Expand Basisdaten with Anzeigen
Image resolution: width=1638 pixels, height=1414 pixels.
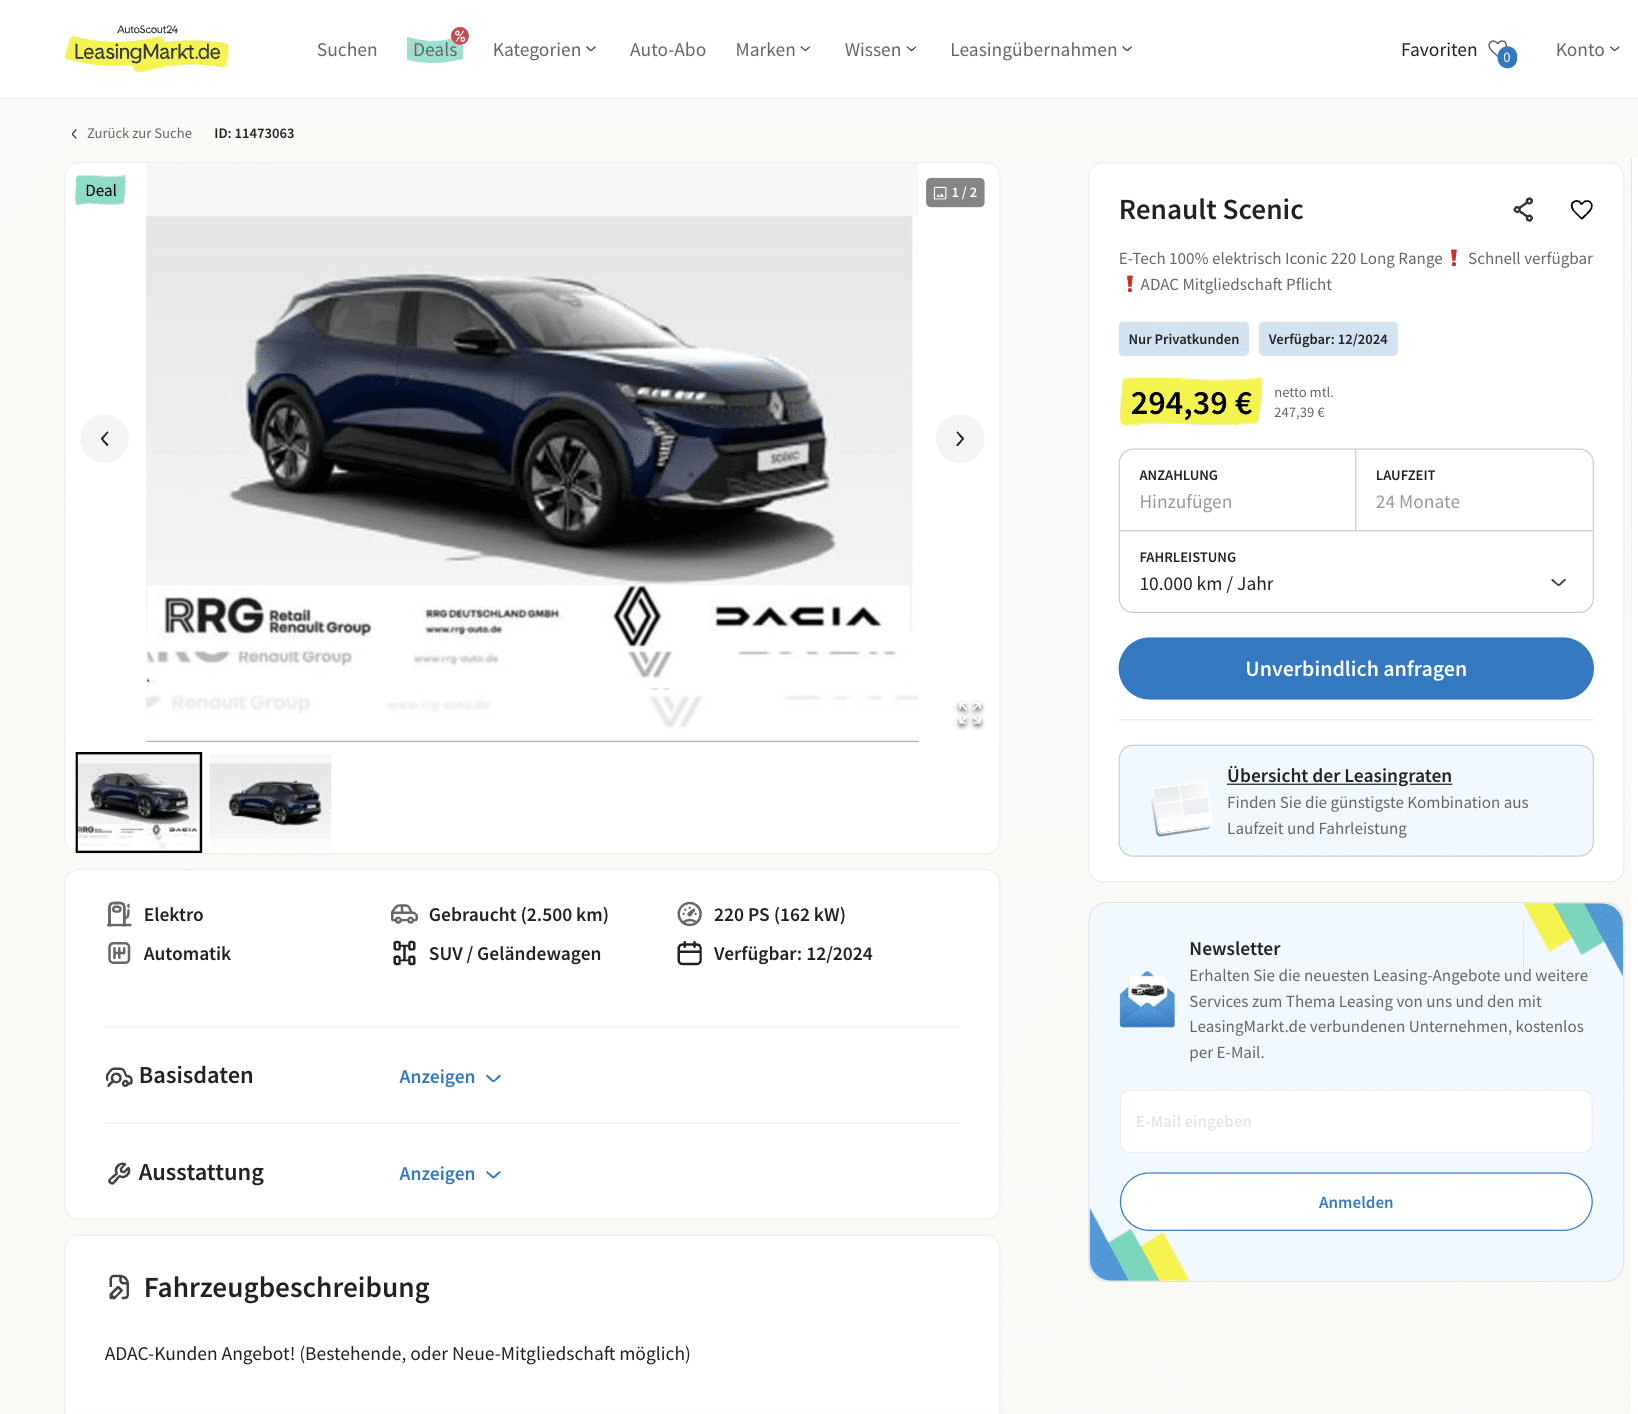tap(450, 1077)
